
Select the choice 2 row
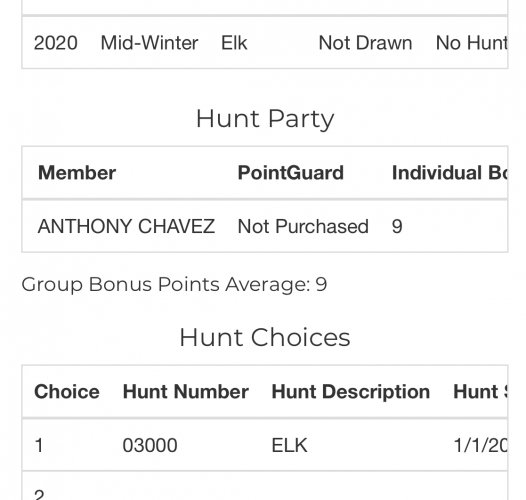[265, 486]
